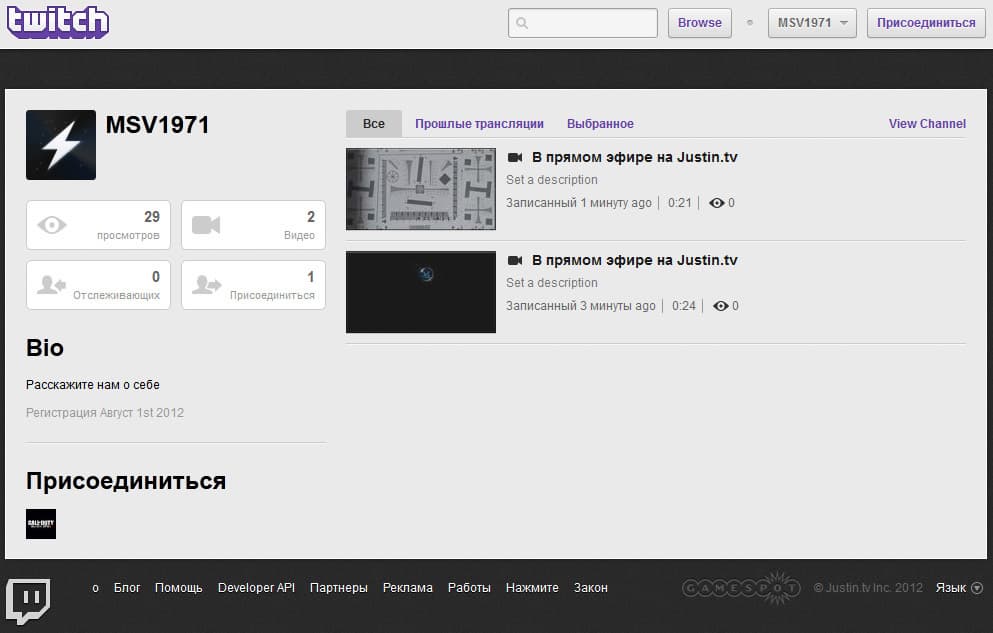This screenshot has height=633, width=993.
Task: Click the views eye icon of the 0:21 video
Action: [x=716, y=203]
